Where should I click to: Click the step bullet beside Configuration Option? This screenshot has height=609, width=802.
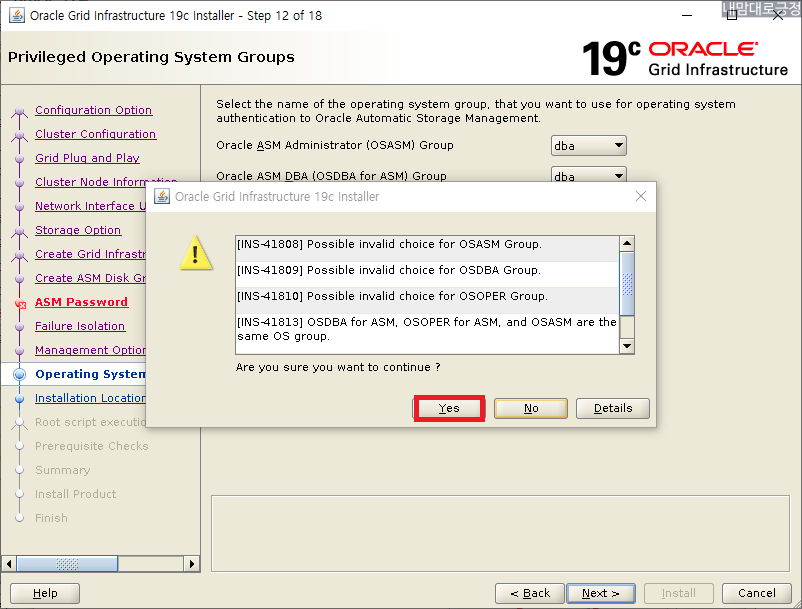click(19, 111)
